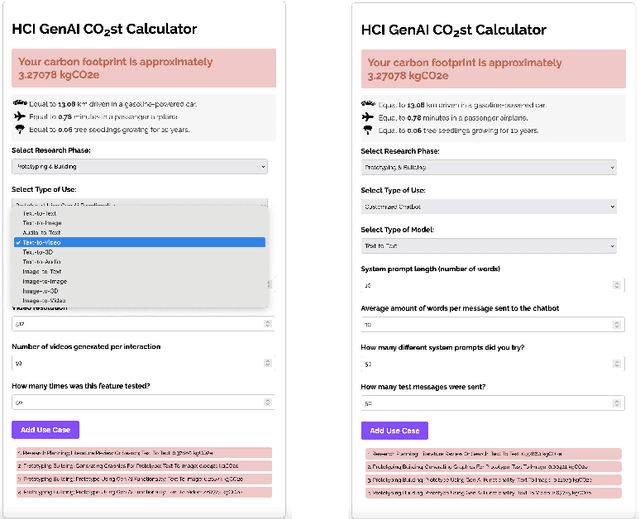Open the Customized Chatbot Type of Use dropdown

click(489, 206)
